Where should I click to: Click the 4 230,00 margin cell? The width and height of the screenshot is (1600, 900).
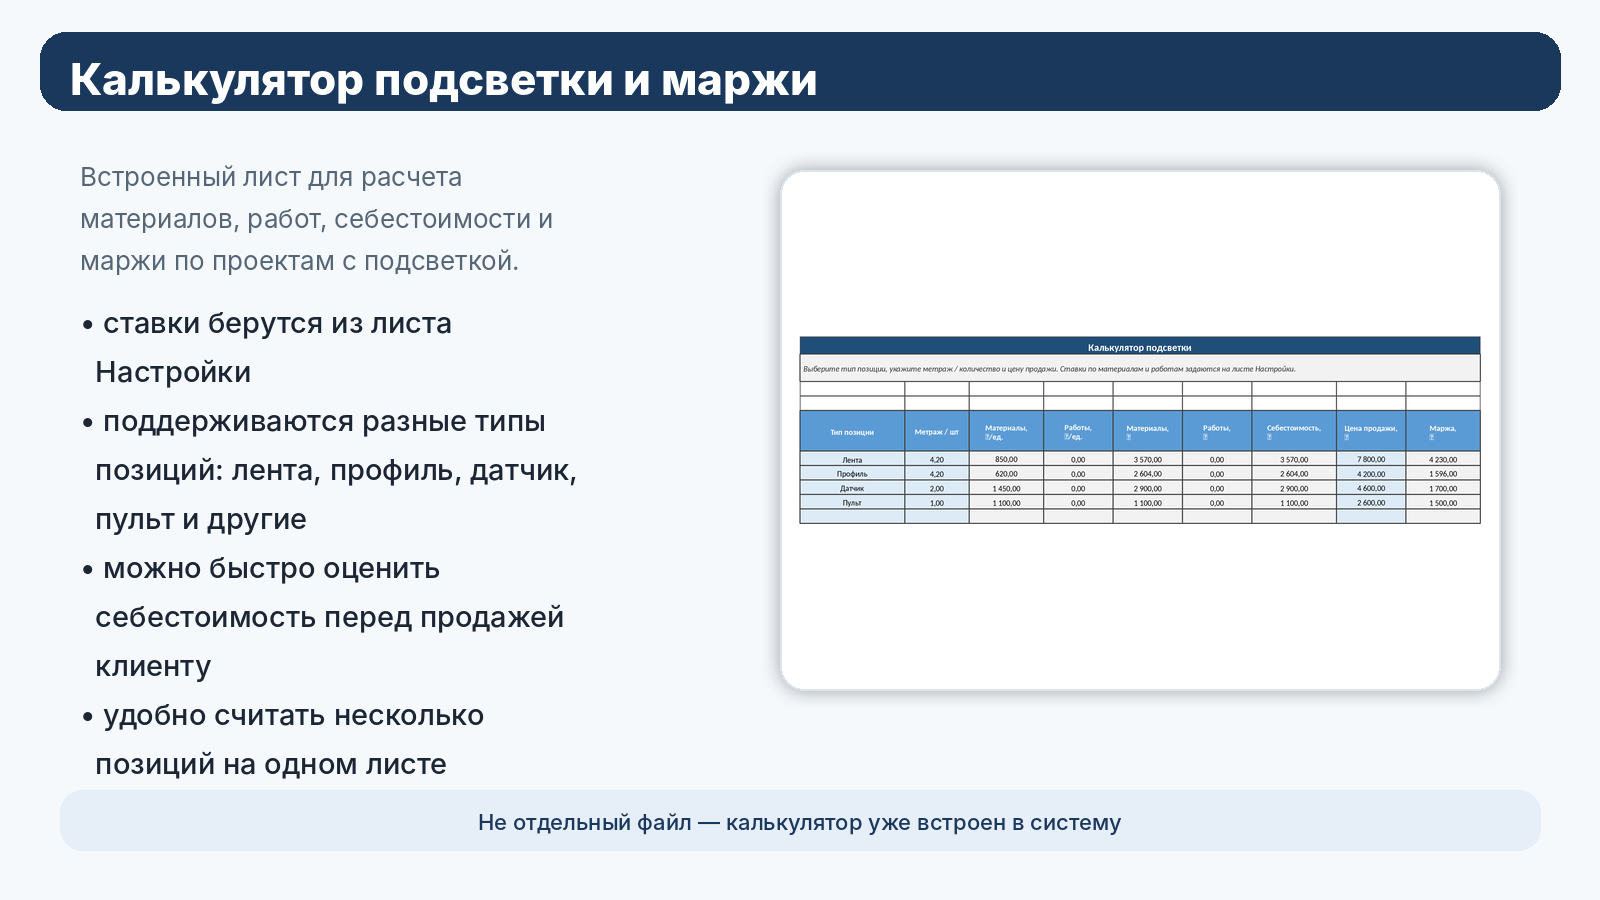coord(1442,460)
